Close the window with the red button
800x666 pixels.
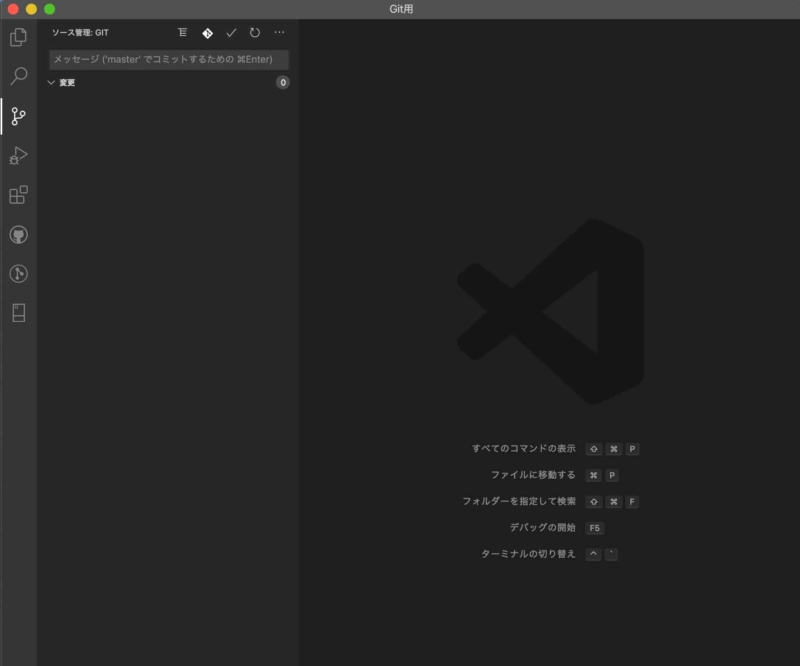click(13, 9)
